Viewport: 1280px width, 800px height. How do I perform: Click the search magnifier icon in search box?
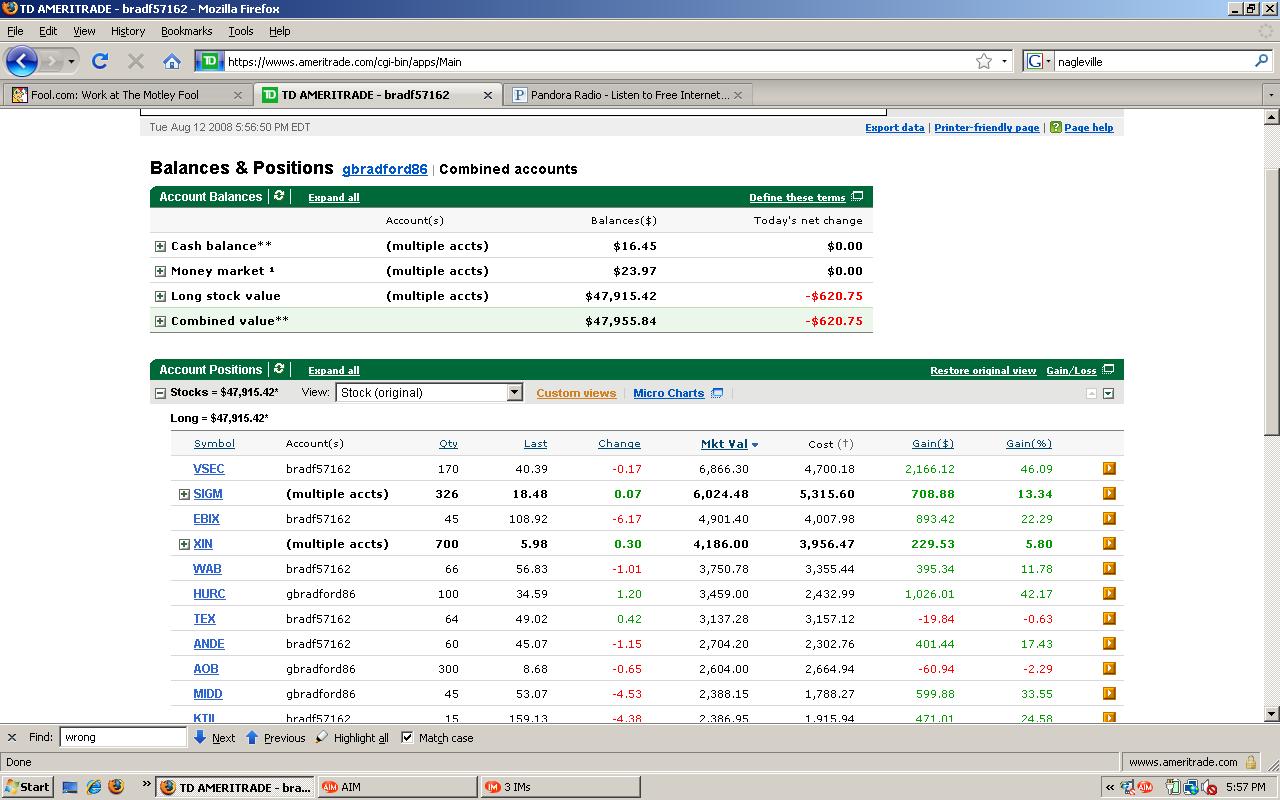[x=1261, y=61]
